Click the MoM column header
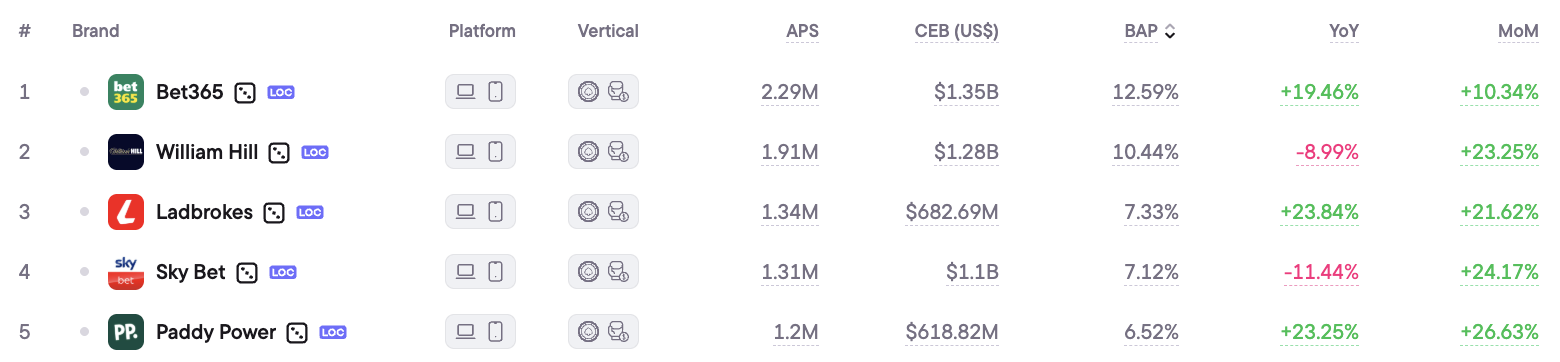The height and width of the screenshot is (362, 1560). (1518, 31)
